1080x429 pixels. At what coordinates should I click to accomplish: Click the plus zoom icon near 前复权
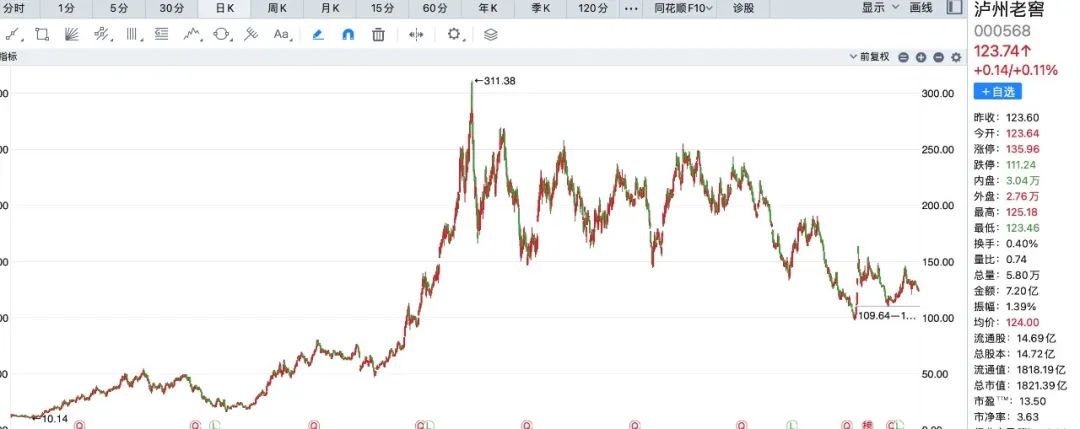point(921,58)
